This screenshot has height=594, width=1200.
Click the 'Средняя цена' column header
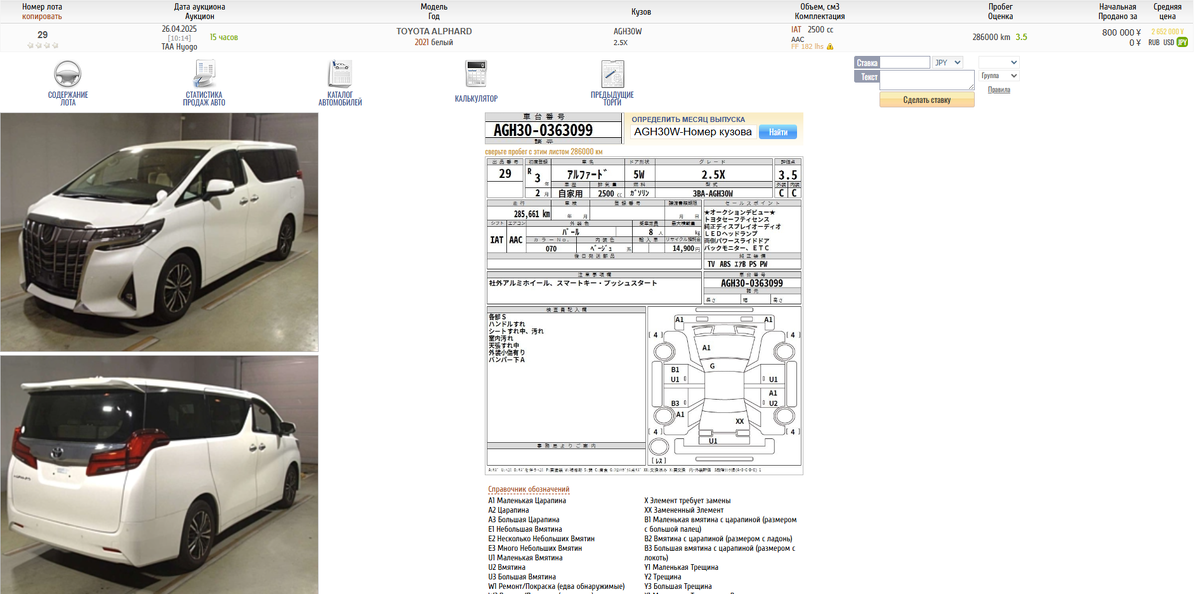point(1167,11)
